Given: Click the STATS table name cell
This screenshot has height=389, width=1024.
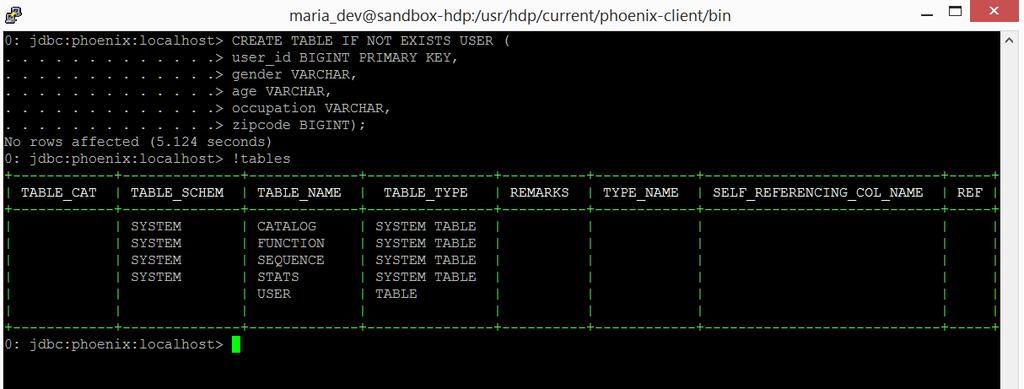Looking at the screenshot, I should click(x=278, y=277).
